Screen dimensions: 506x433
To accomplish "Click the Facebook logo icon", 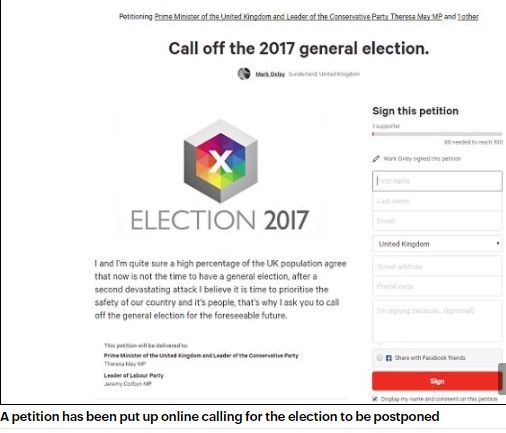I will tap(389, 358).
